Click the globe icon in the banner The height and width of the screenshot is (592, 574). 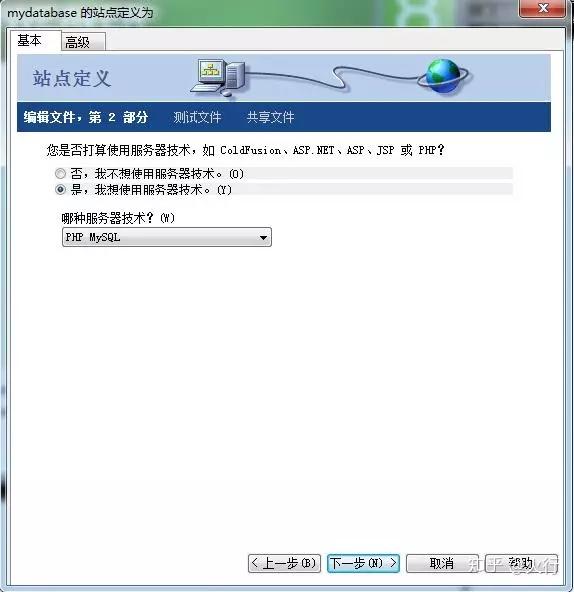(x=443, y=76)
